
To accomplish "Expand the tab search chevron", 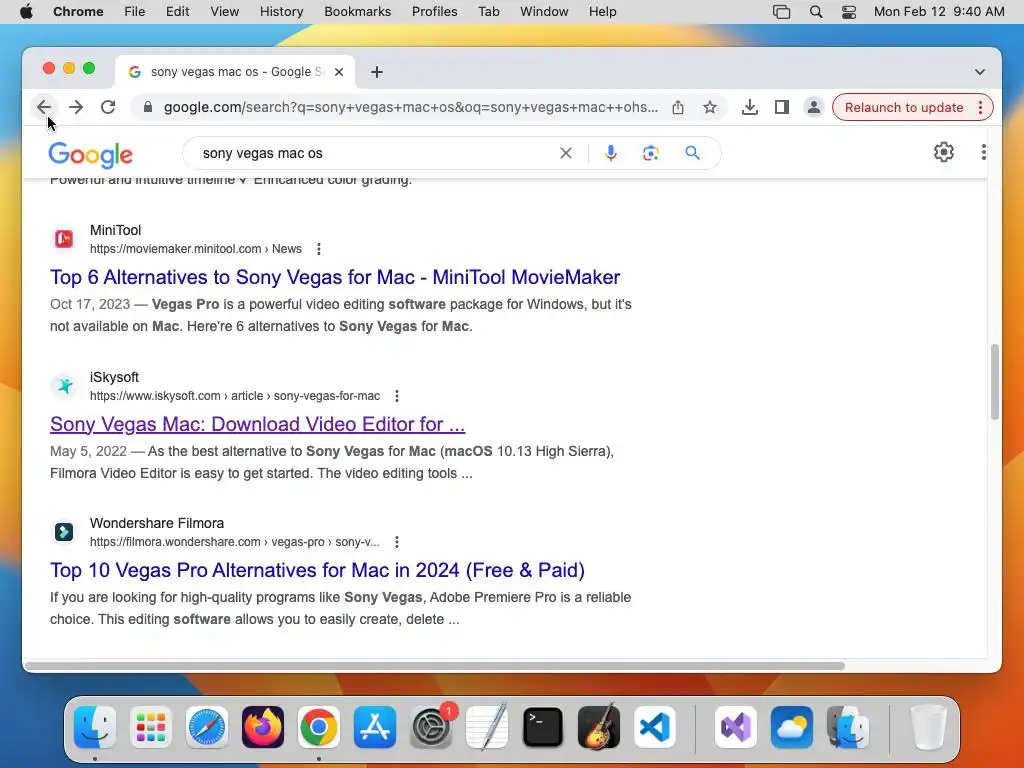I will [x=980, y=72].
